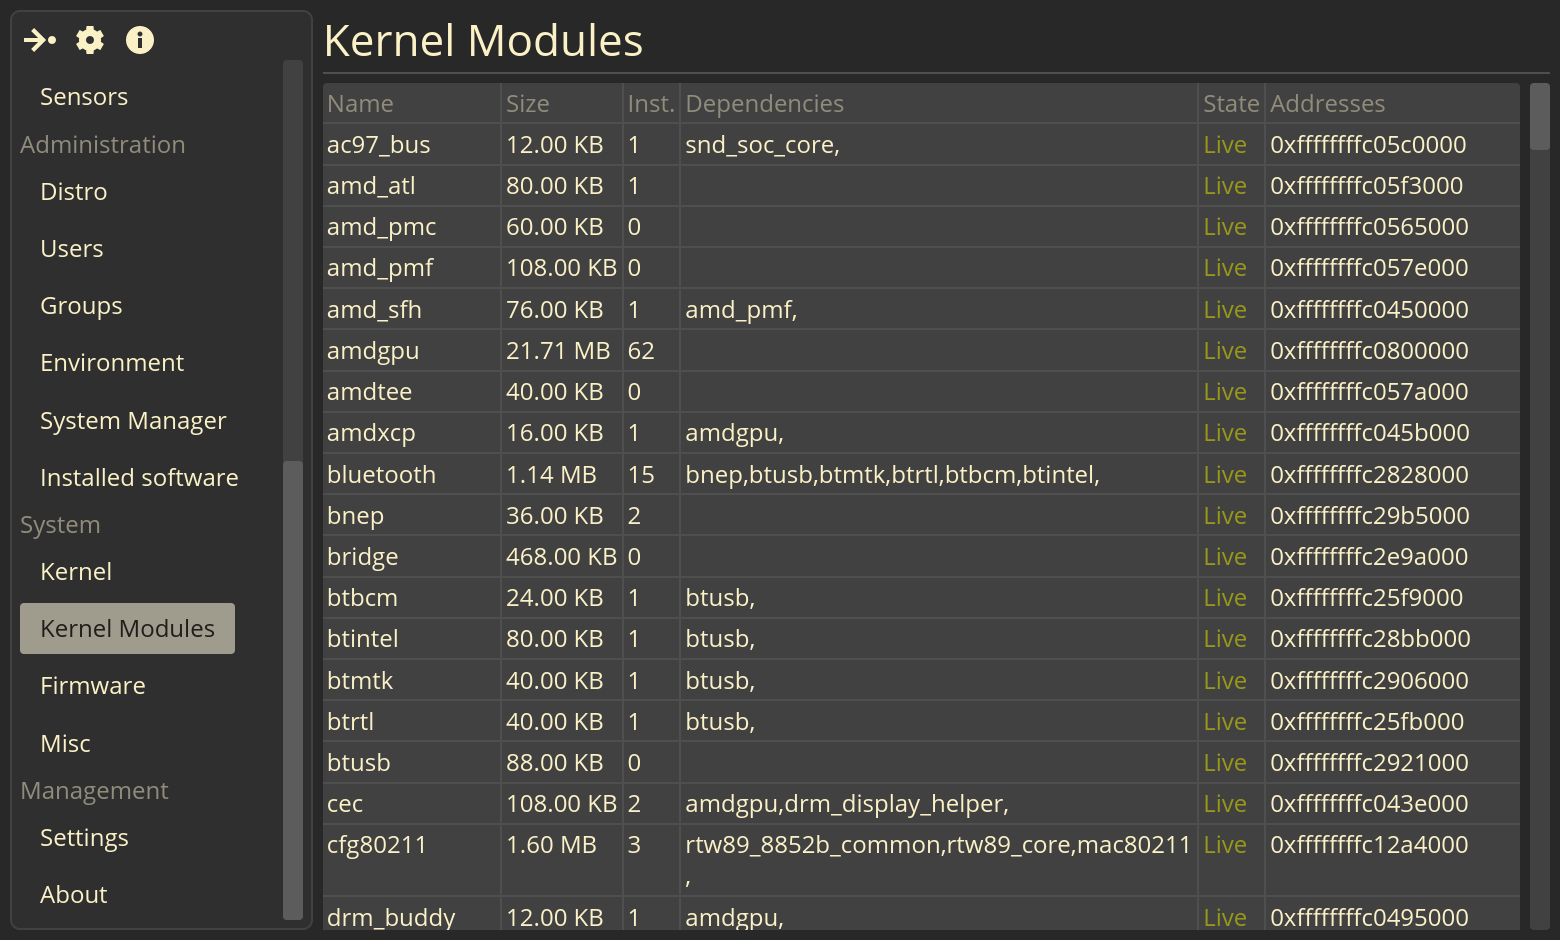1560x940 pixels.
Task: Show Installed software list
Action: click(139, 478)
